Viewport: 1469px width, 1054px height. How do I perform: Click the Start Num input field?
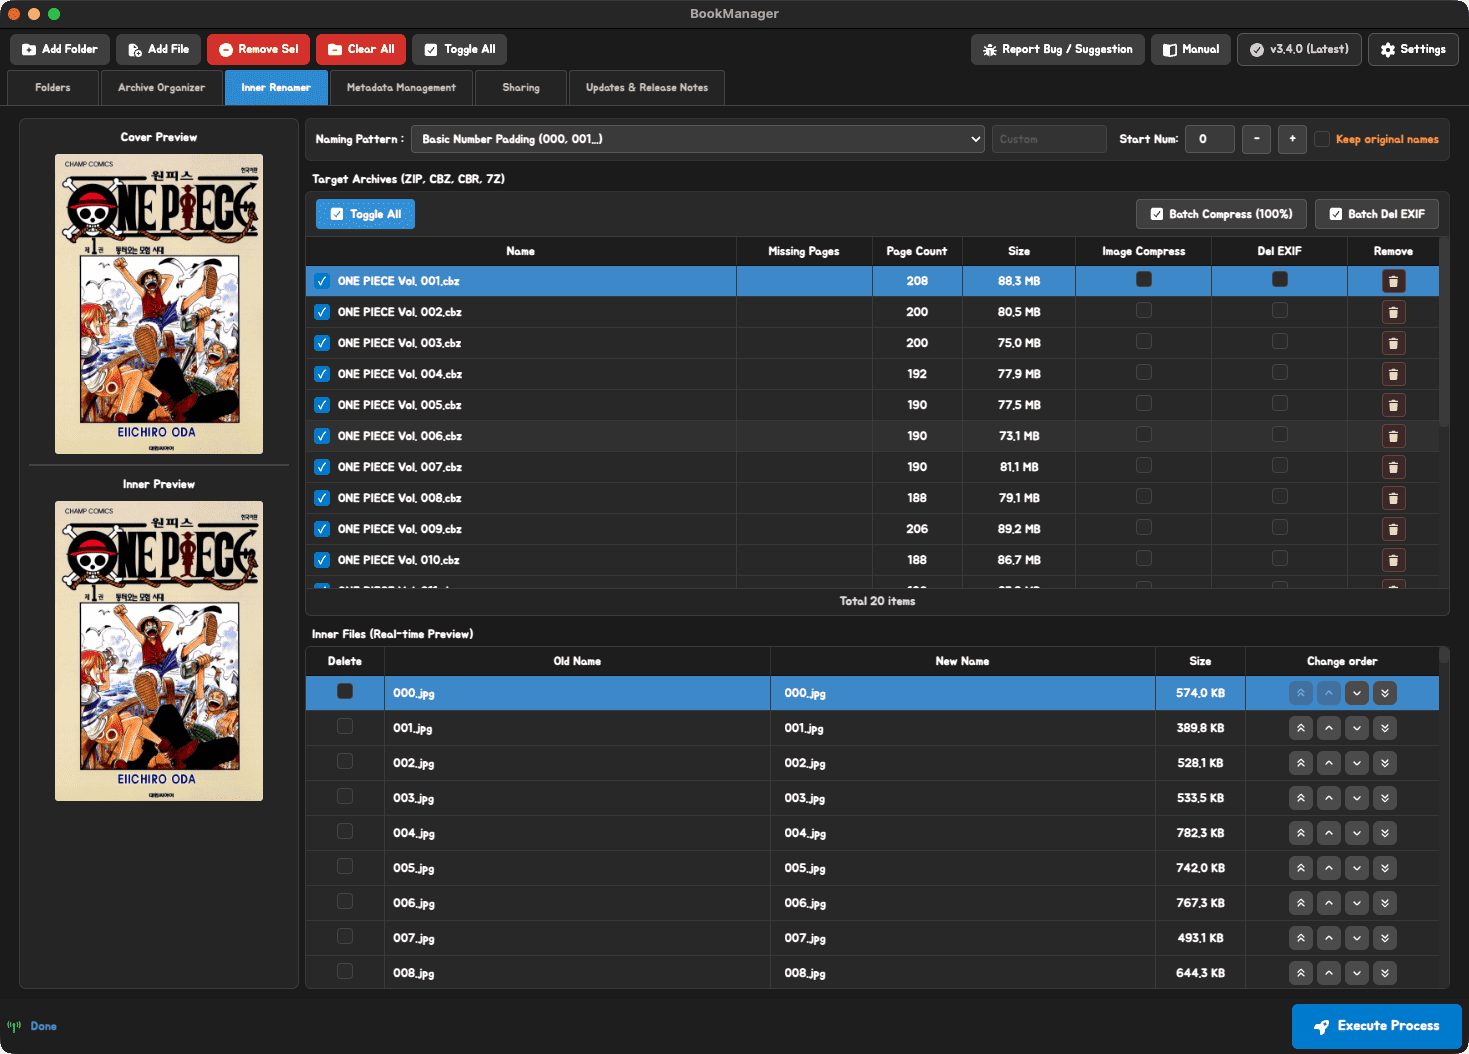click(1210, 139)
